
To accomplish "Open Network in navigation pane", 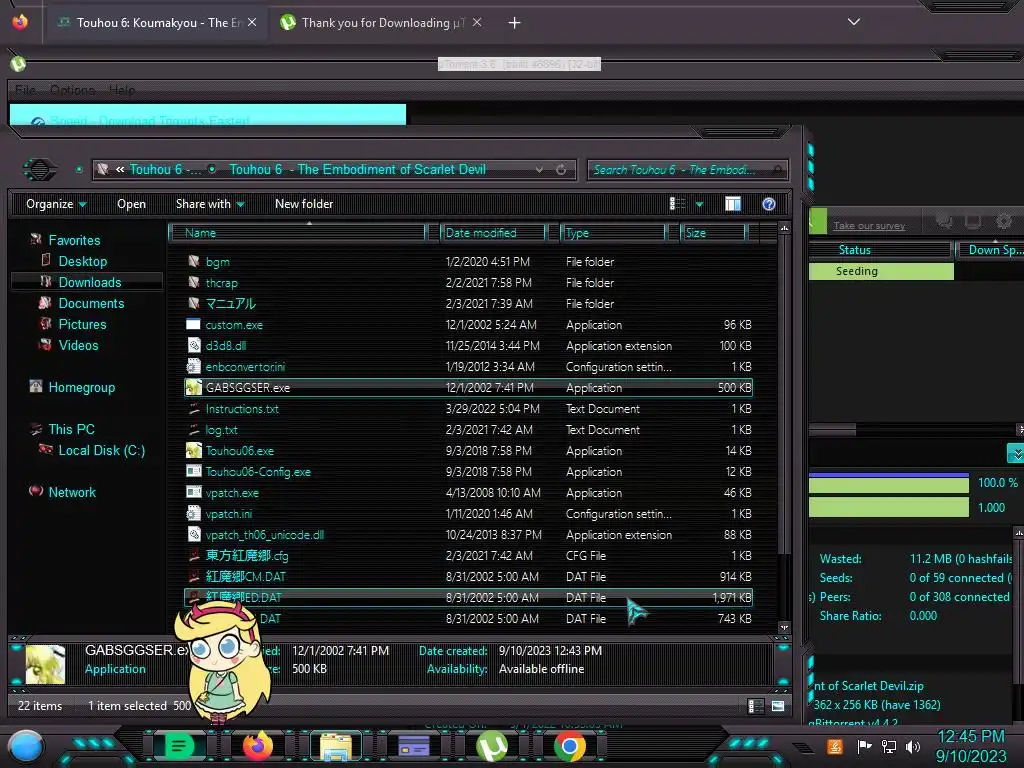I will click(x=72, y=492).
